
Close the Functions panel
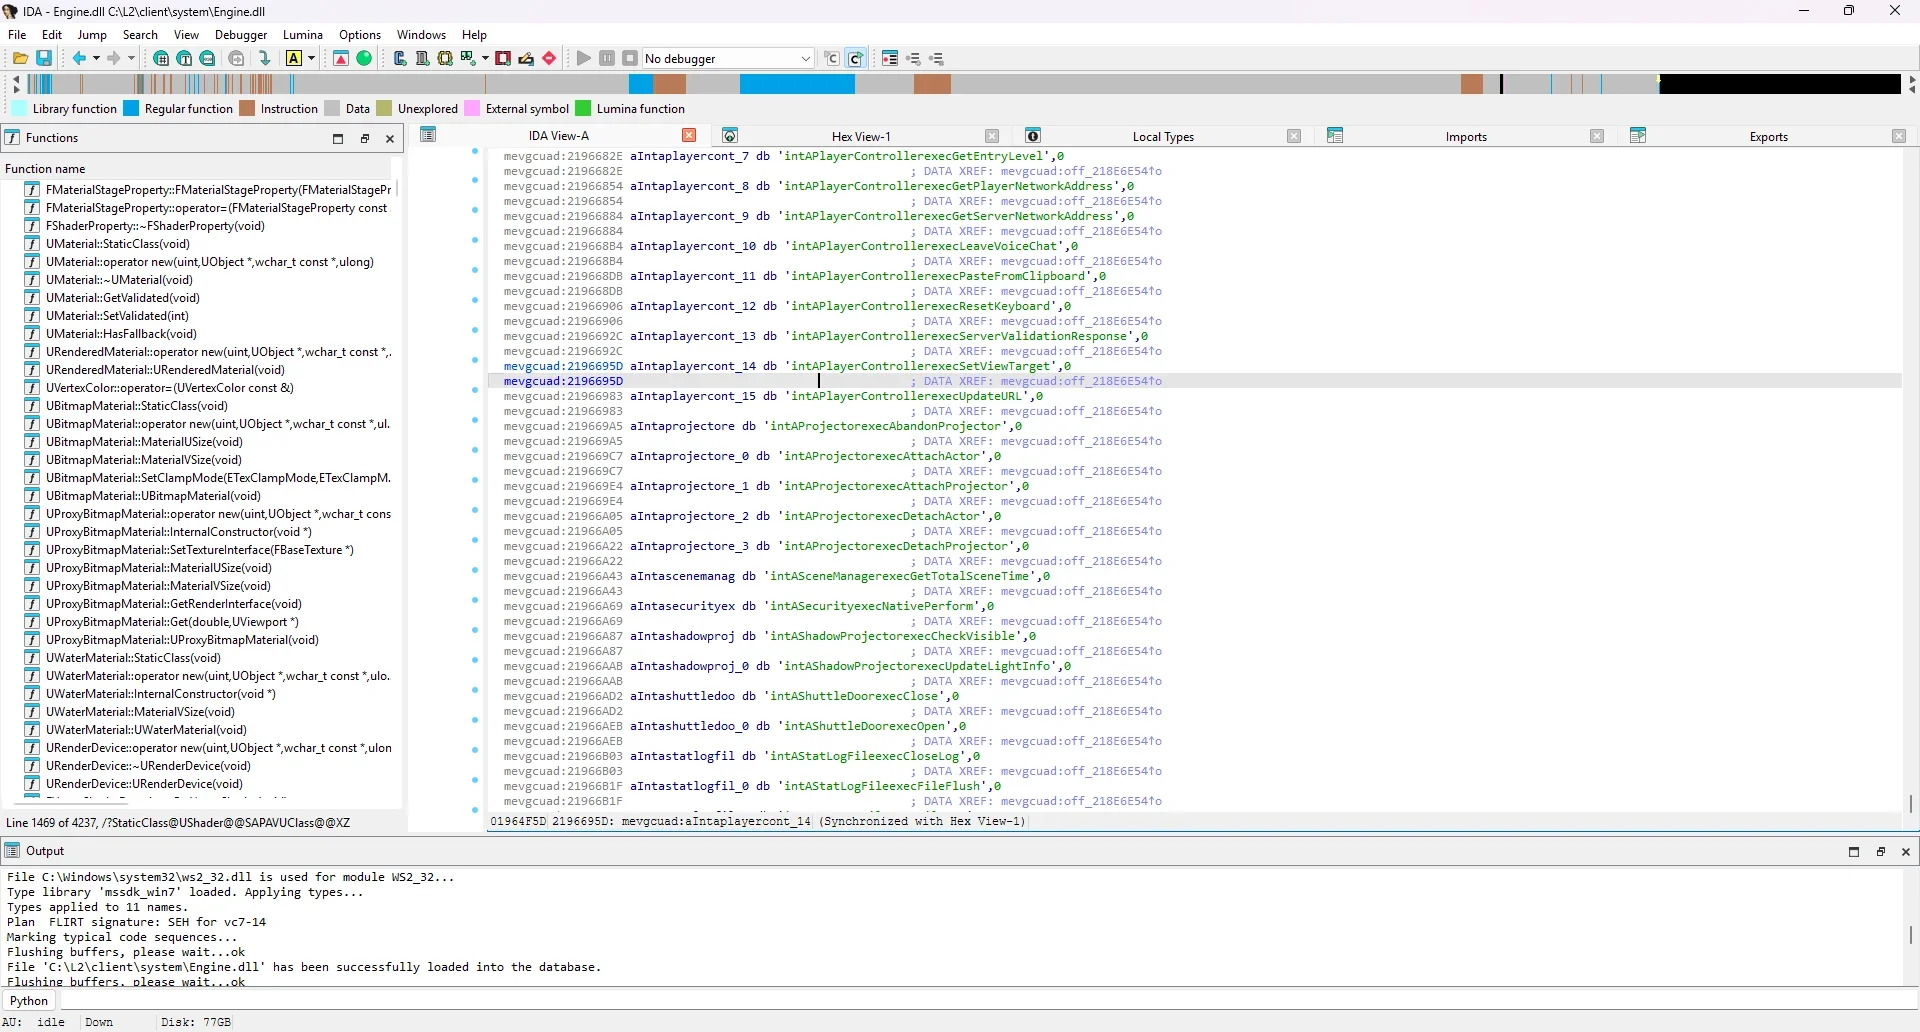pos(390,139)
